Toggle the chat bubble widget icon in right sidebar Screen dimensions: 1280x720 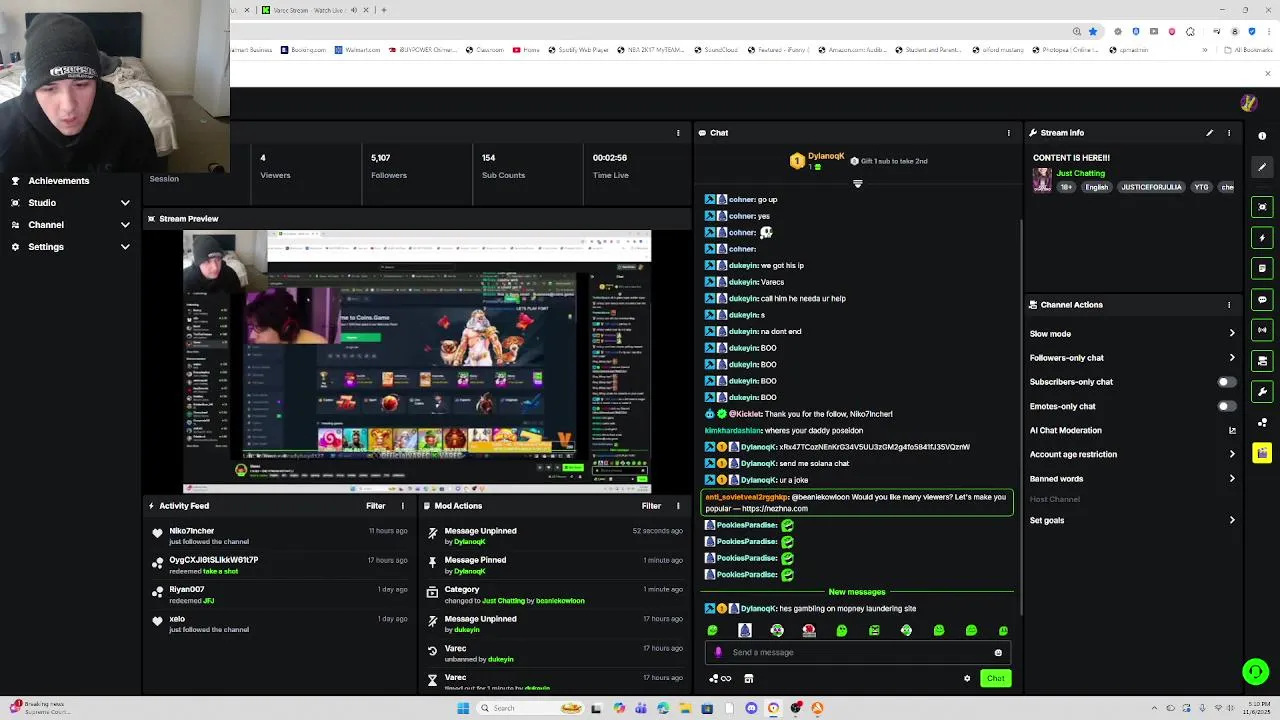[1262, 299]
